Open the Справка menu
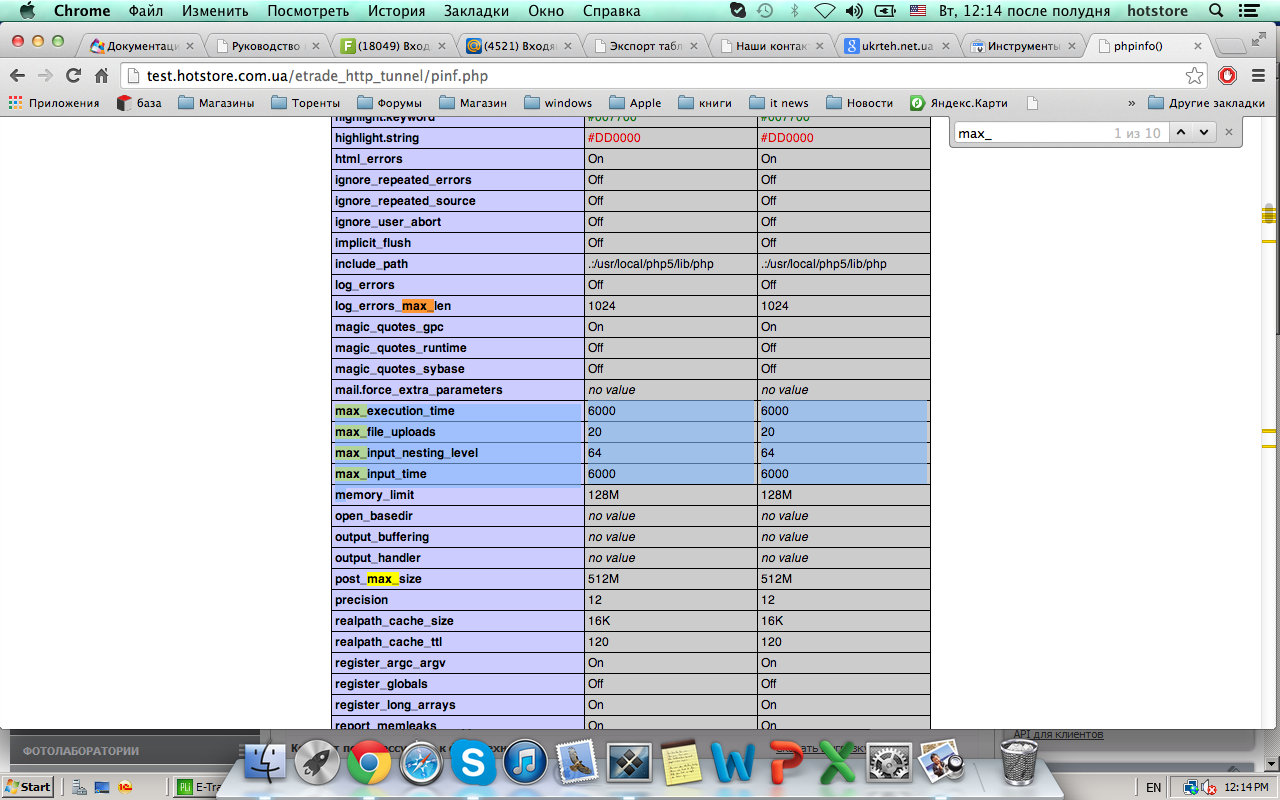The height and width of the screenshot is (800, 1280). [x=609, y=11]
